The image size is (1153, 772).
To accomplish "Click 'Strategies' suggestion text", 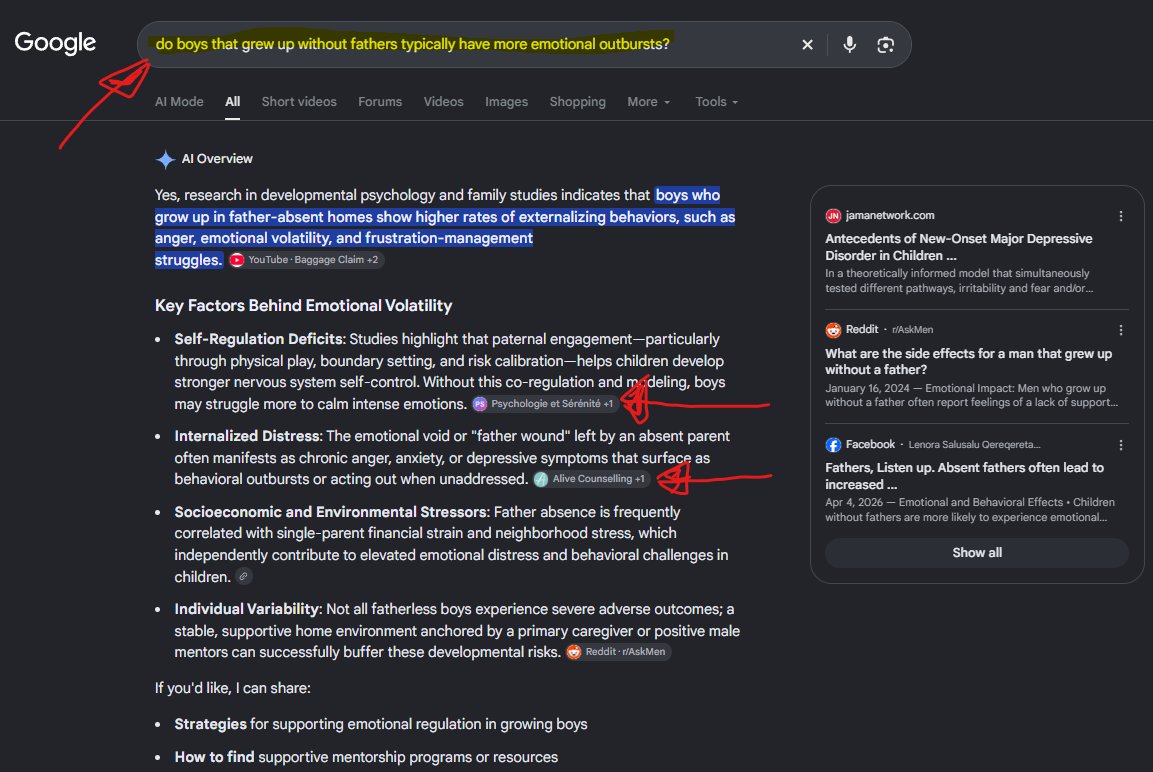I will [x=210, y=724].
